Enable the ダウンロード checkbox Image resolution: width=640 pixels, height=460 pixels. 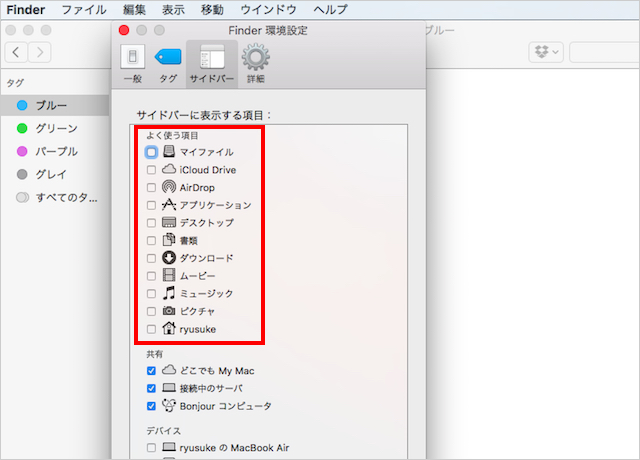point(151,258)
